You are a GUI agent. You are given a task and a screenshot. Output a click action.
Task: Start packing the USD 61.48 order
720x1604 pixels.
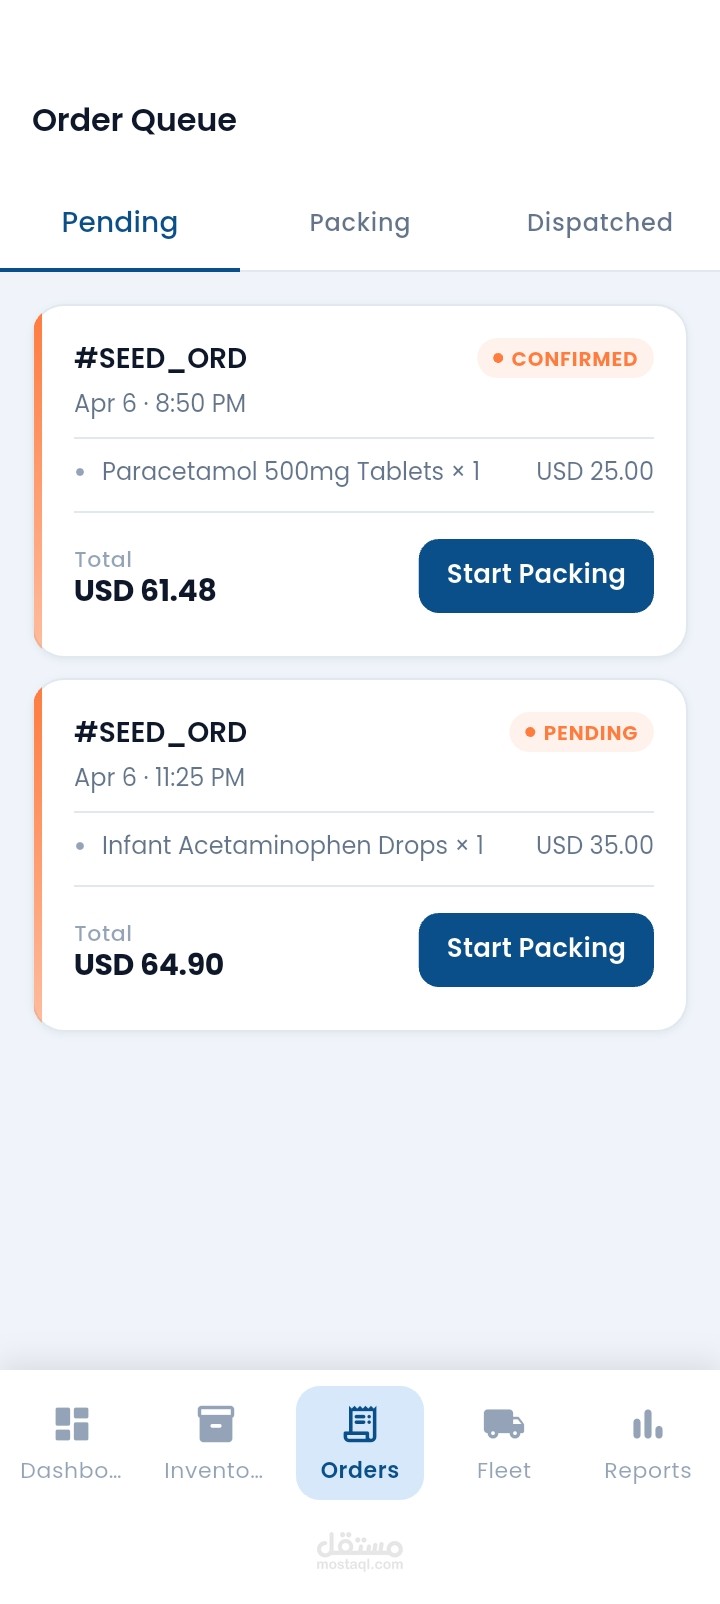pyautogui.click(x=536, y=576)
